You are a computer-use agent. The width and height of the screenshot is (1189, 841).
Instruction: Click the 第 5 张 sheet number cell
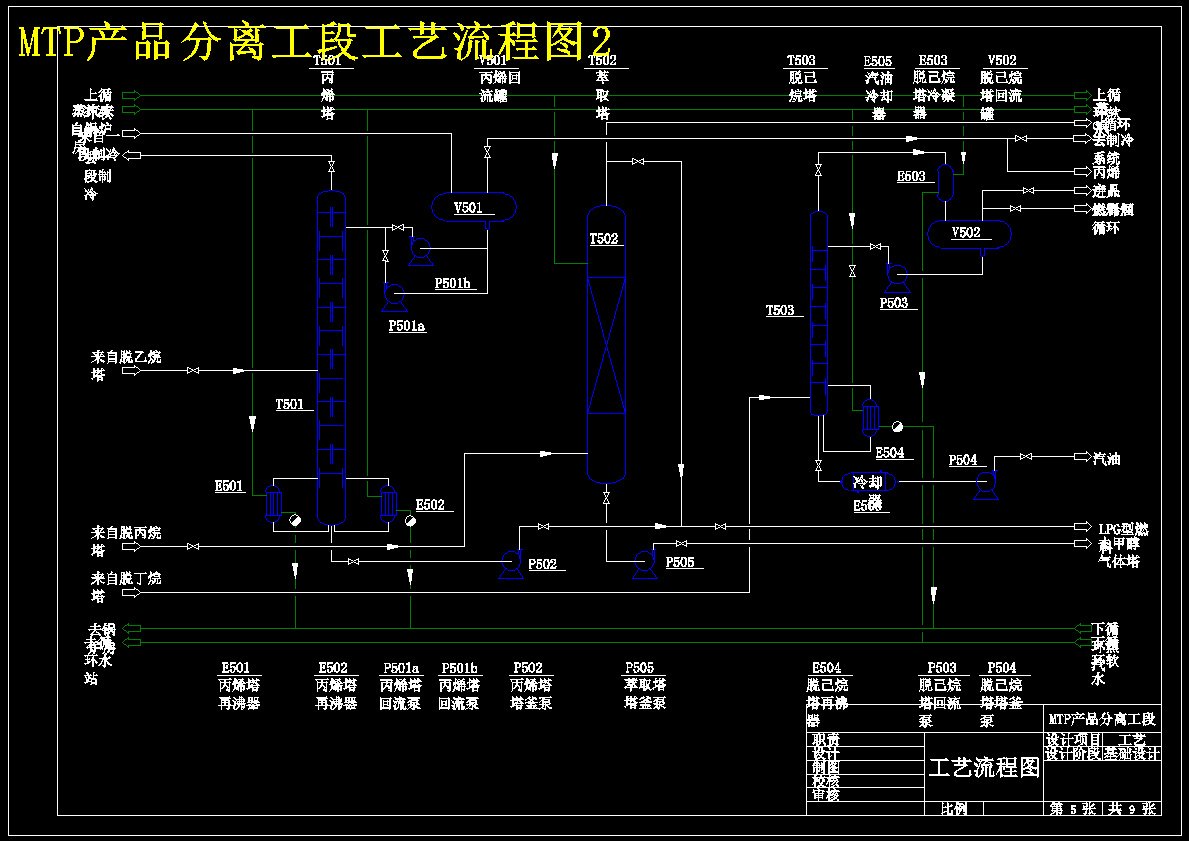(x=1073, y=808)
